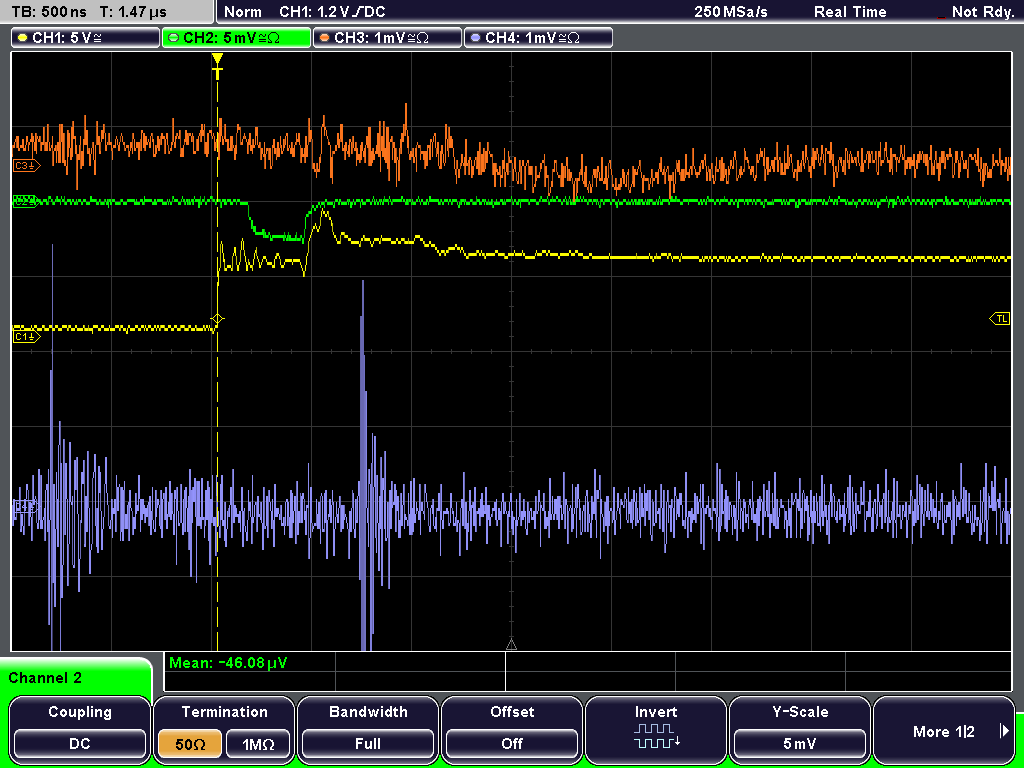Select the CH4: 1 mV channel tab

click(x=538, y=38)
